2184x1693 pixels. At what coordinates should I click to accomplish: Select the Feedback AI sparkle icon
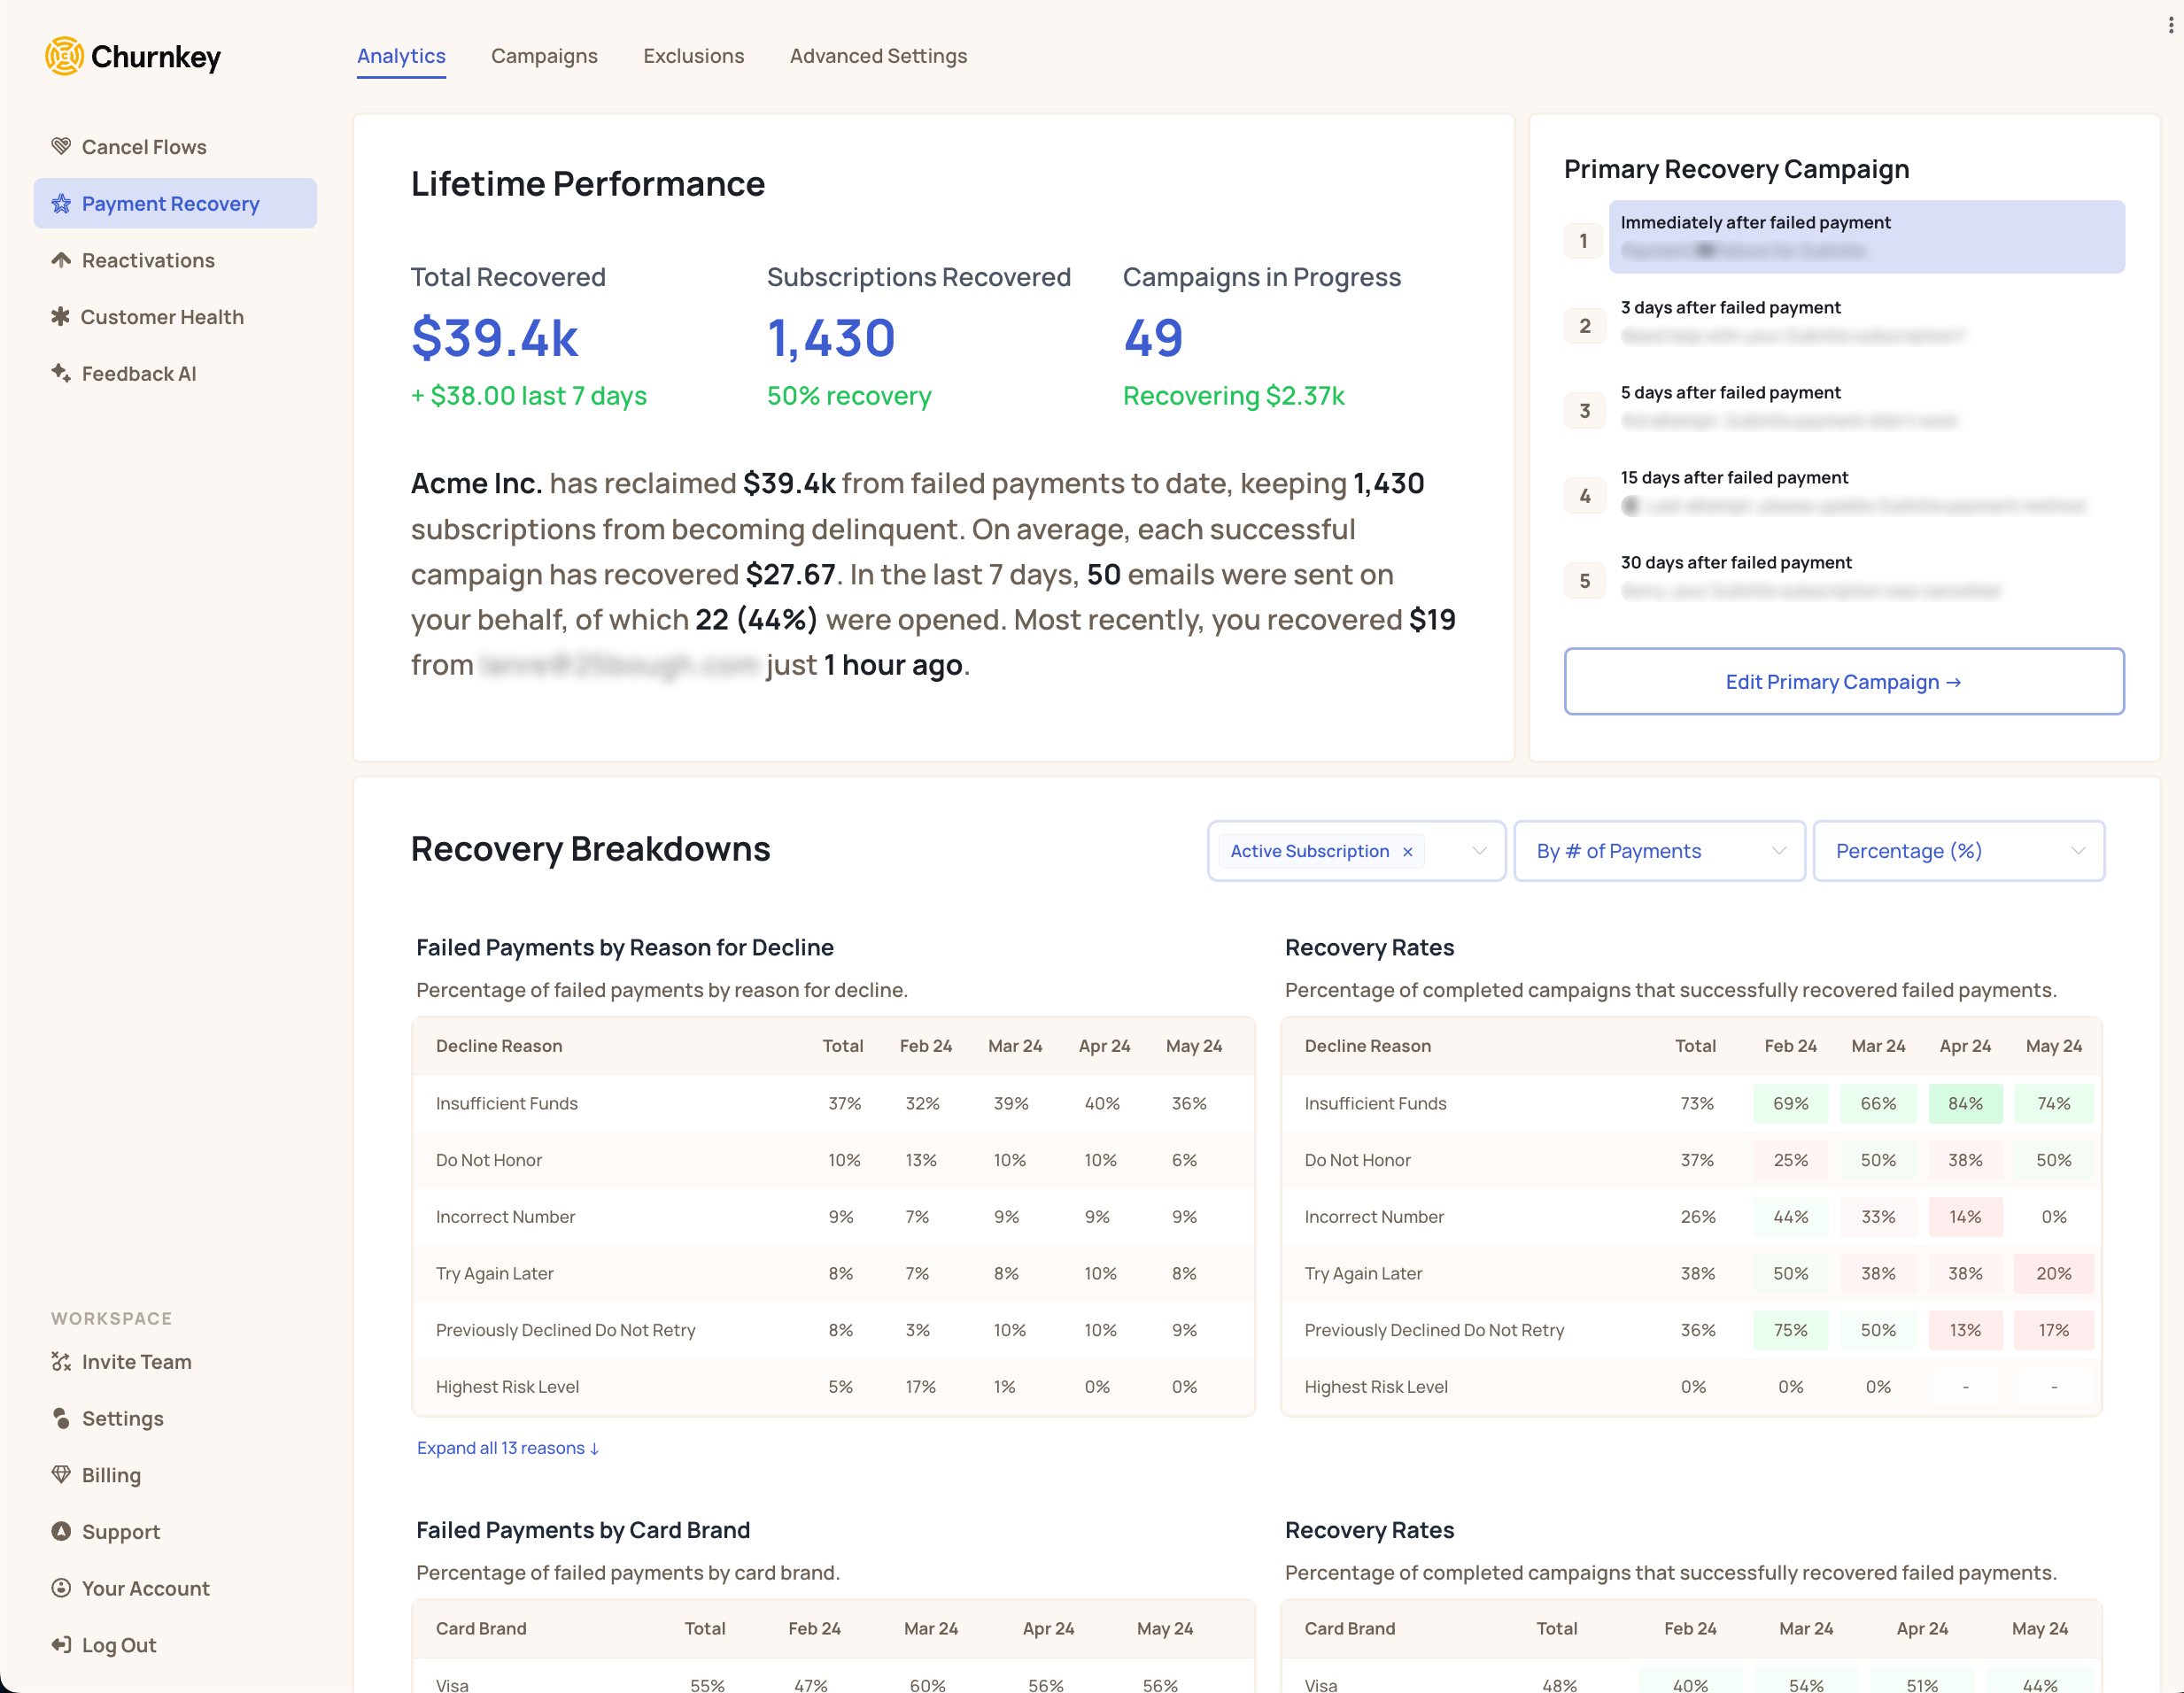tap(61, 373)
